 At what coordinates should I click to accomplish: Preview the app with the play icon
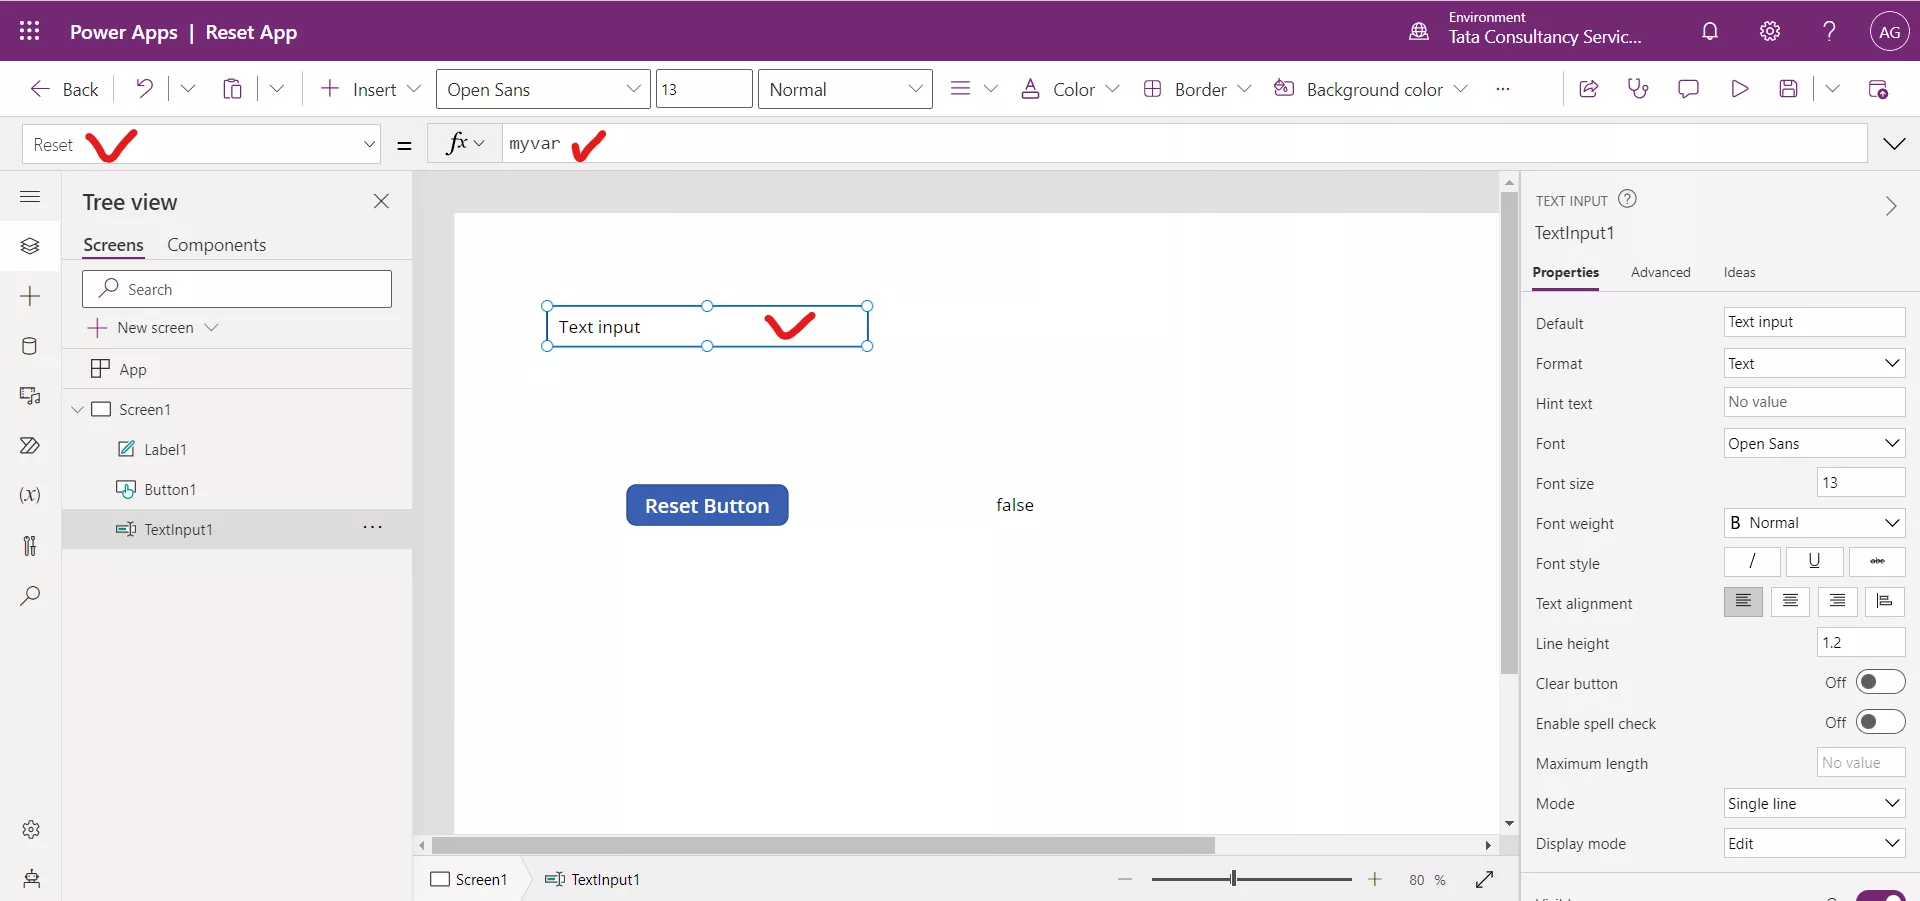pos(1739,88)
